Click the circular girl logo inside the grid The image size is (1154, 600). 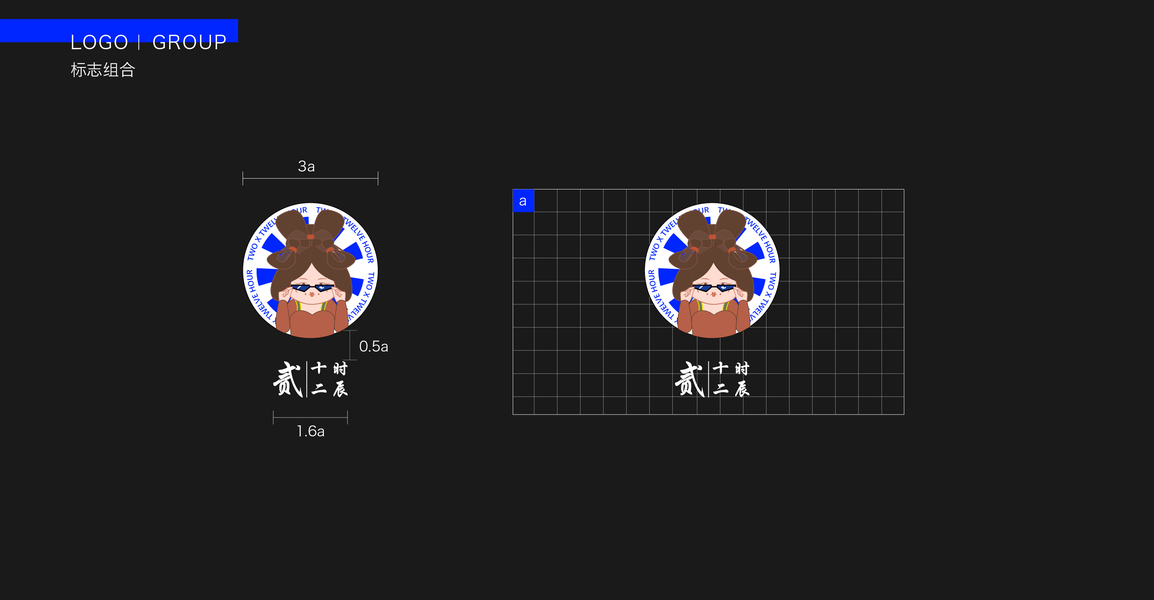tap(712, 270)
